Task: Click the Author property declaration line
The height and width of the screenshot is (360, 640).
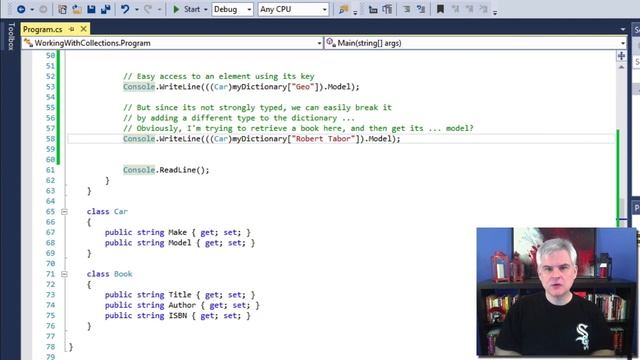Action: tap(182, 305)
